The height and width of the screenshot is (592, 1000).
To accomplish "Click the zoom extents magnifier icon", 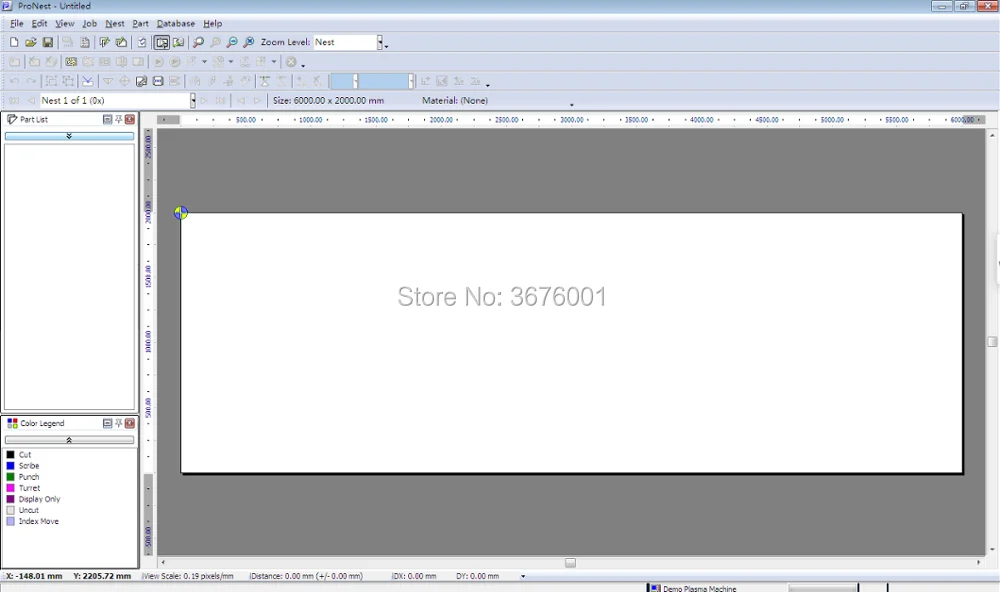I will 249,42.
